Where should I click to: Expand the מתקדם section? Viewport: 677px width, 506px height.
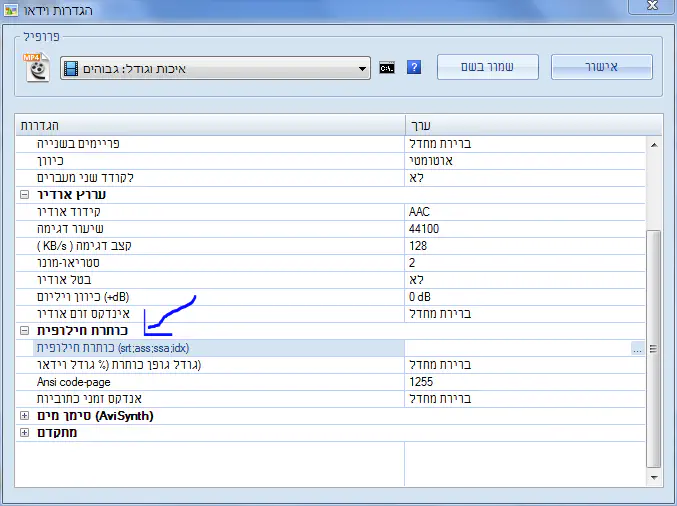[x=24, y=433]
